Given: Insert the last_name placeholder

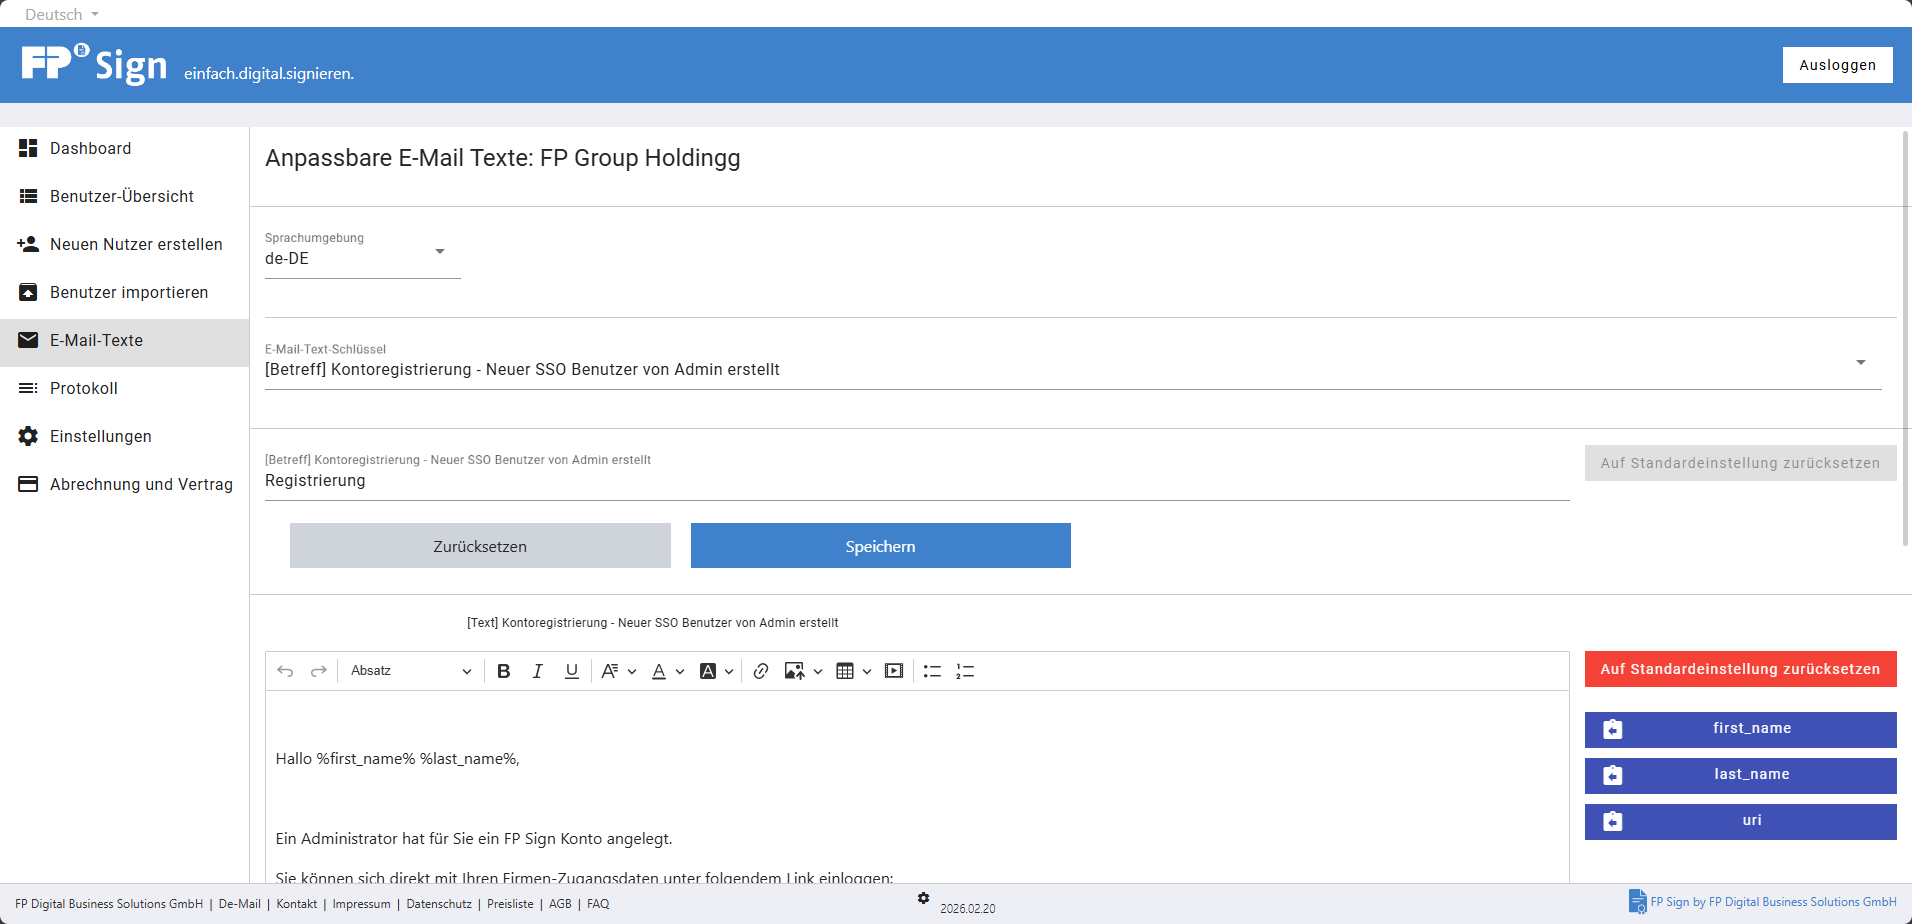Looking at the screenshot, I should click(x=1740, y=775).
